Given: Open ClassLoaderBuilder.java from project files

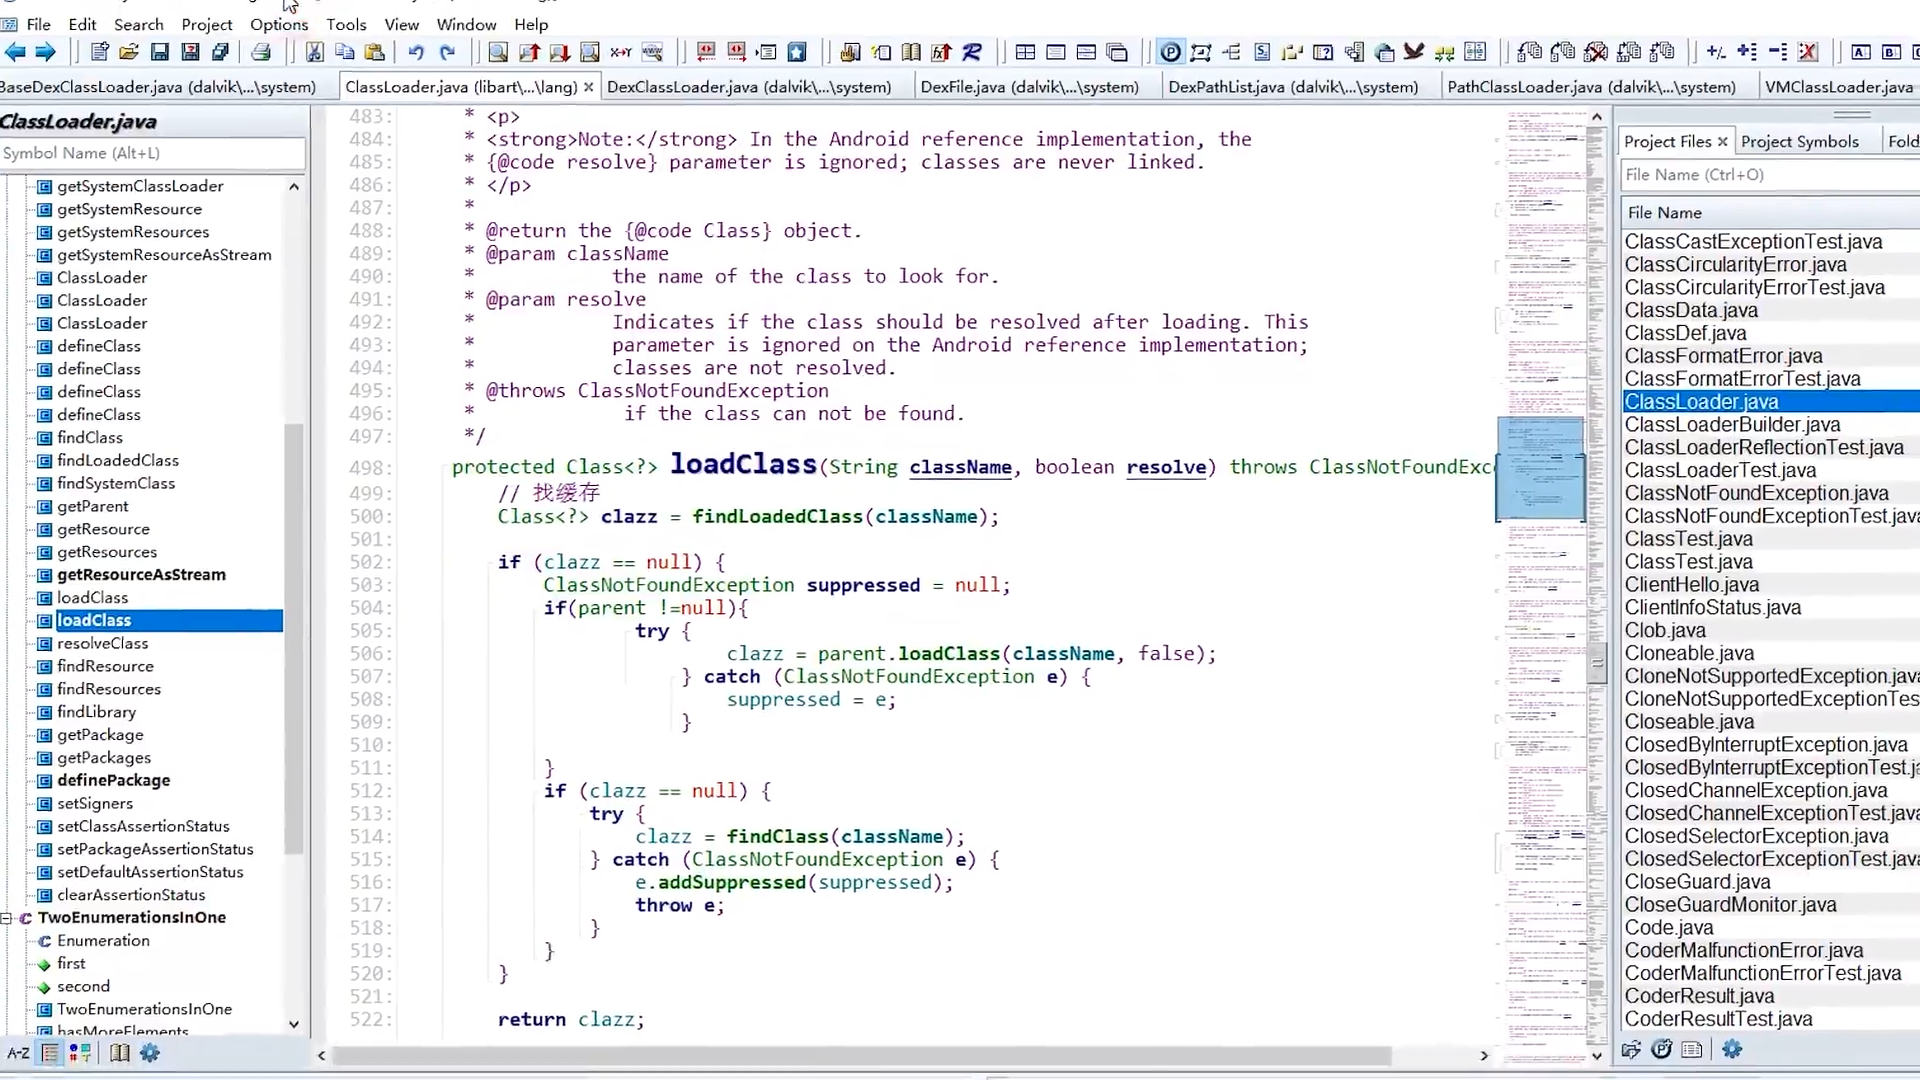Looking at the screenshot, I should click(1731, 425).
